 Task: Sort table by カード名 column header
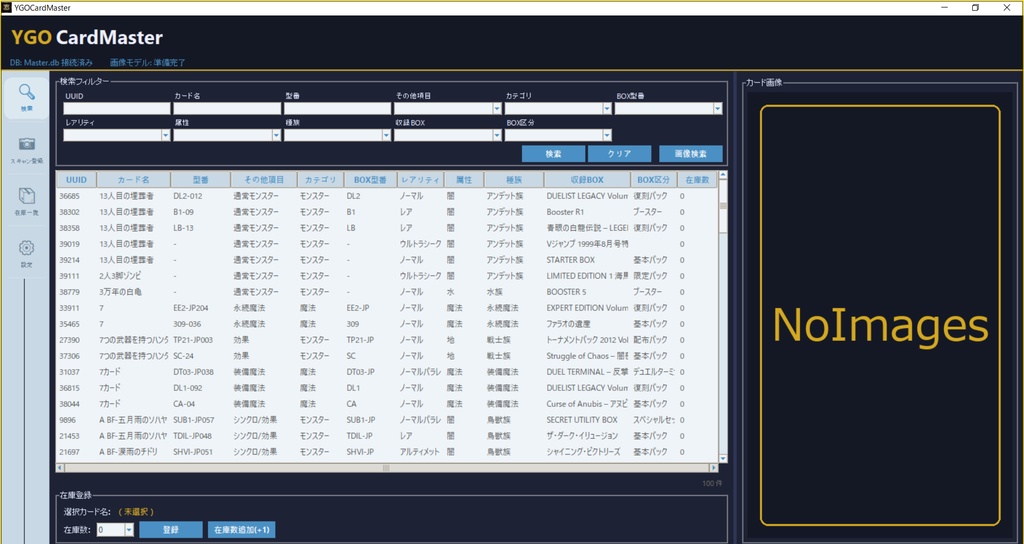133,180
